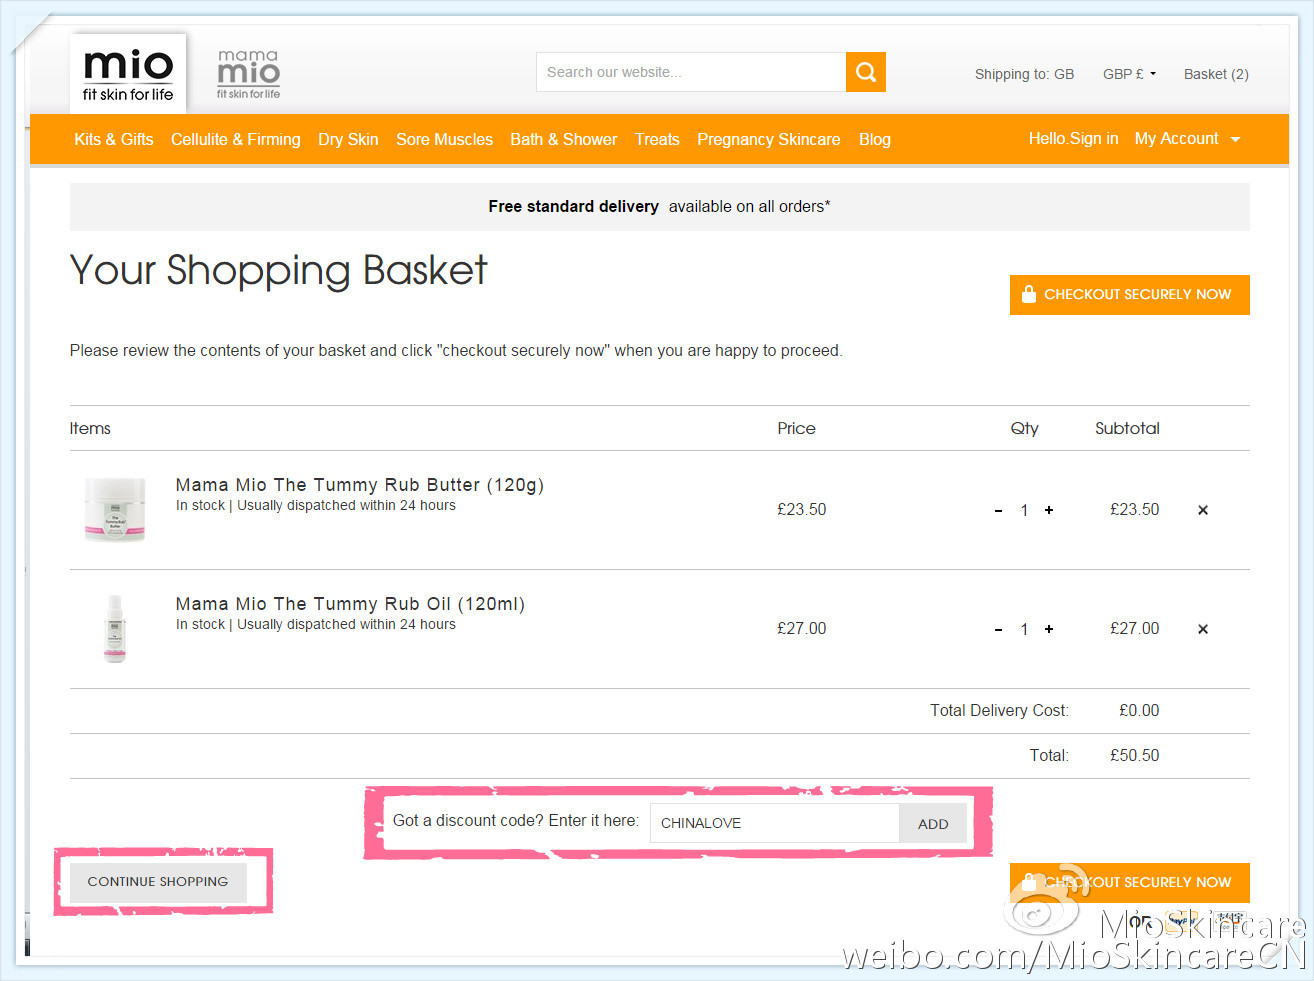Decrease quantity of Tummy Rub Oil
This screenshot has height=981, width=1314.
click(998, 630)
